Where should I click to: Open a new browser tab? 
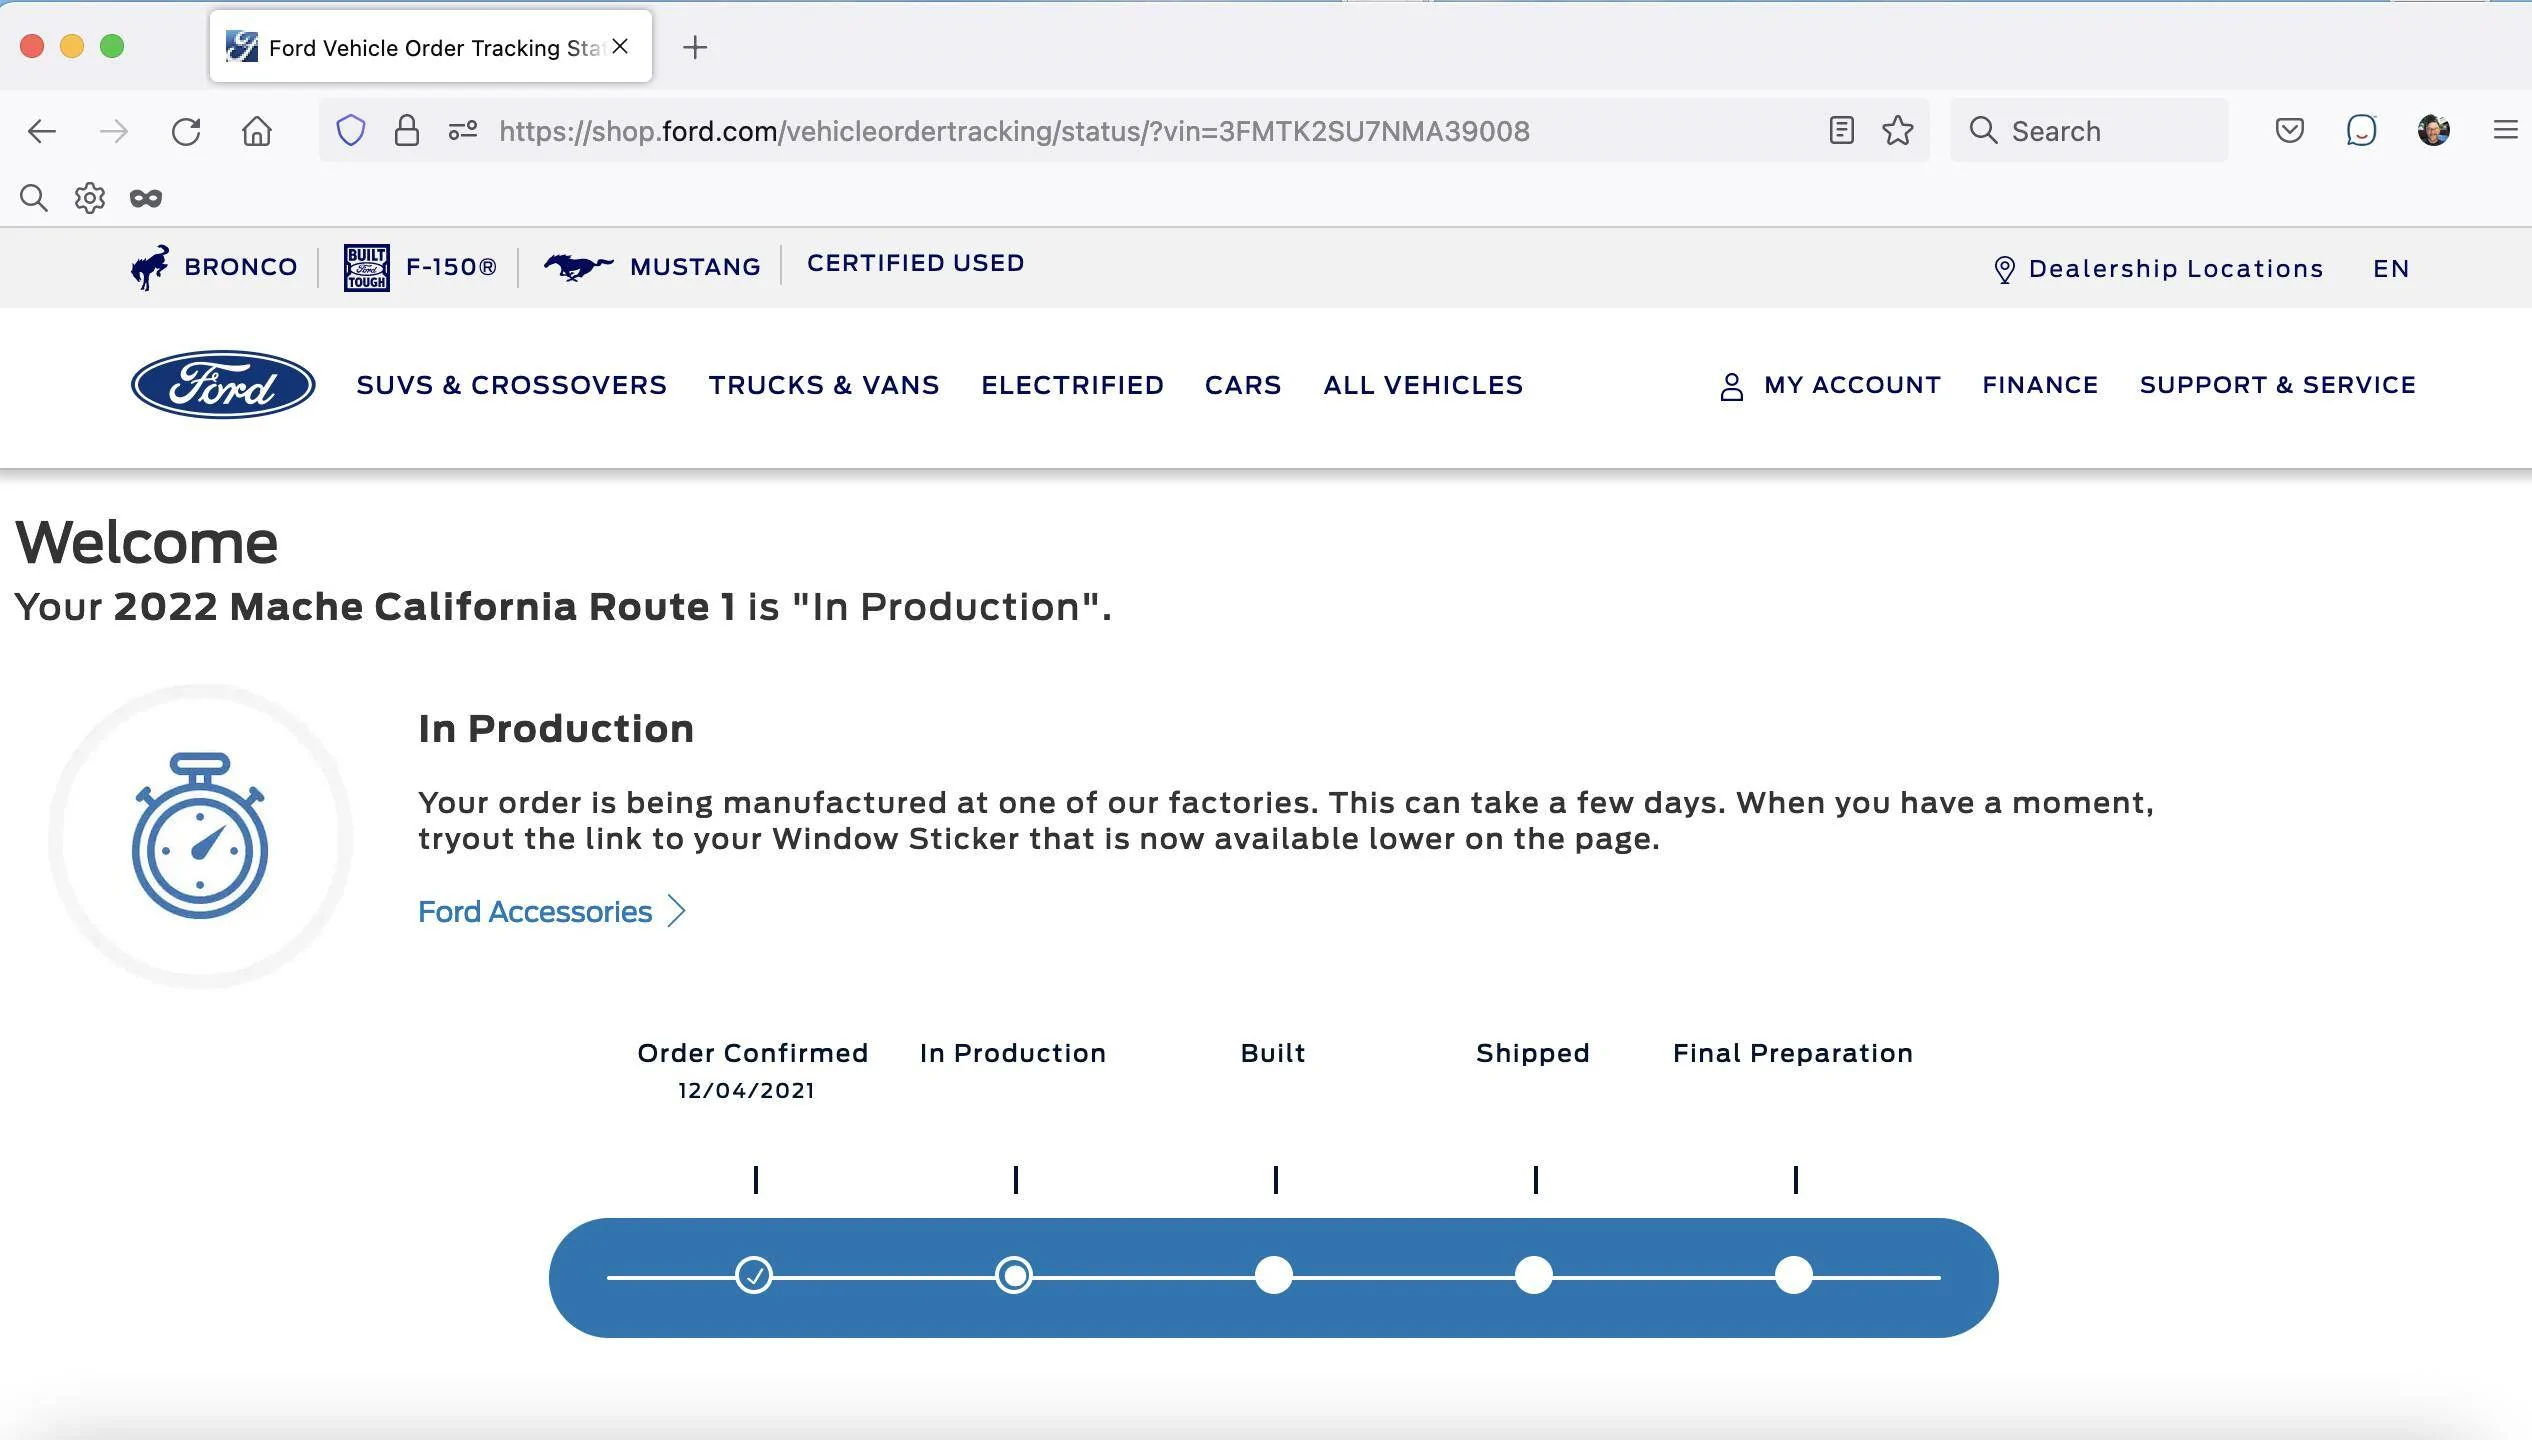pyautogui.click(x=695, y=47)
